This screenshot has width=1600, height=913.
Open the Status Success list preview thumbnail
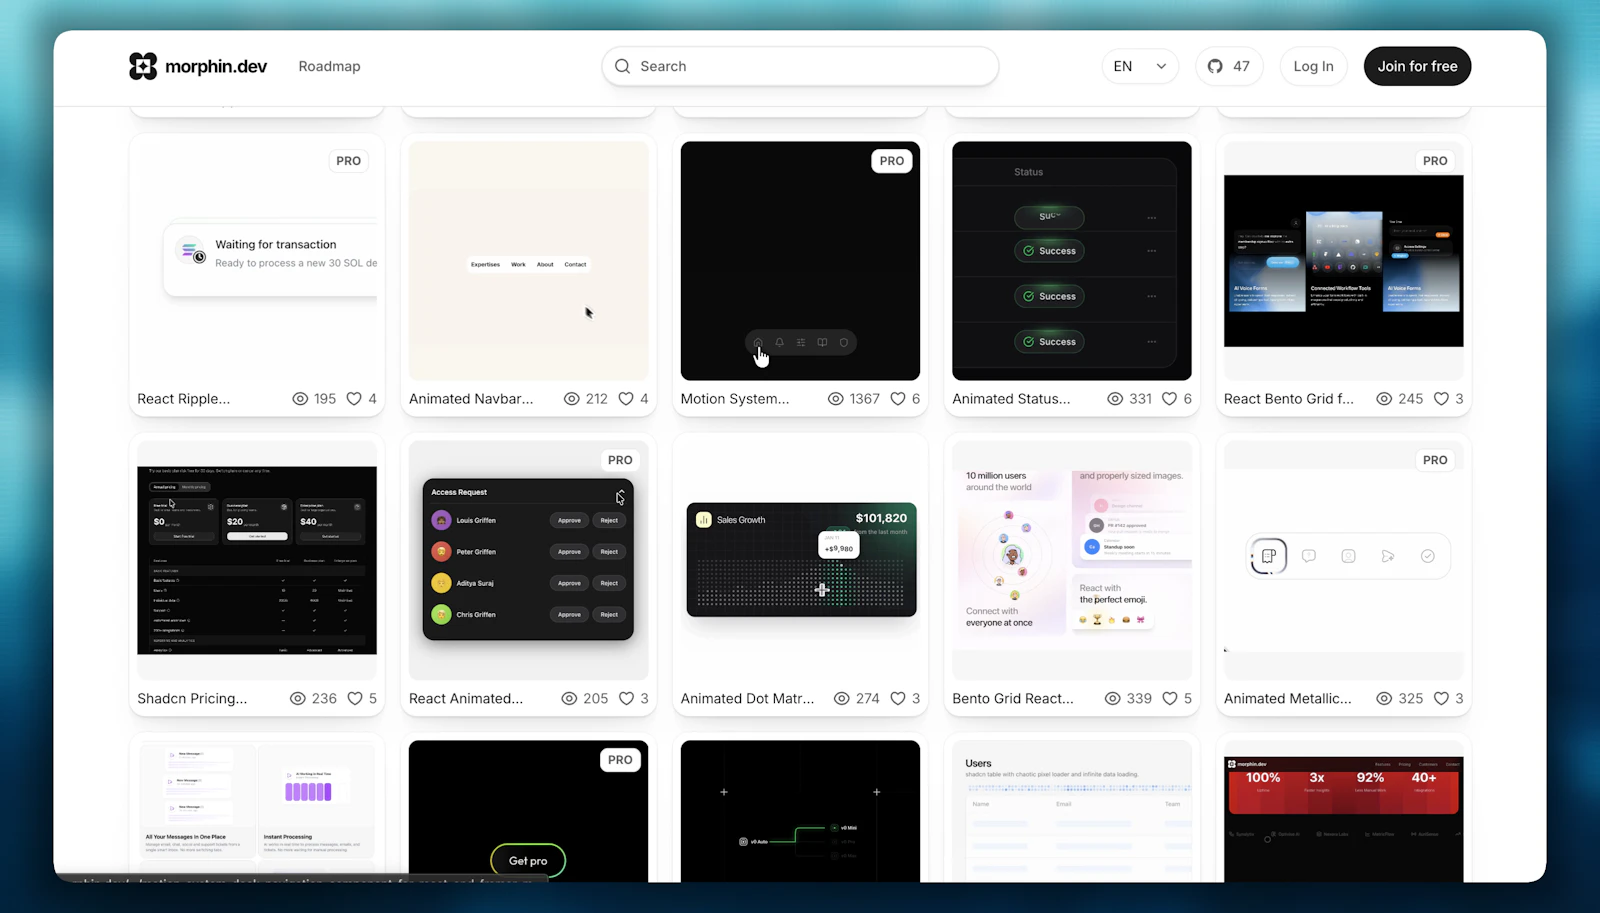point(1072,261)
